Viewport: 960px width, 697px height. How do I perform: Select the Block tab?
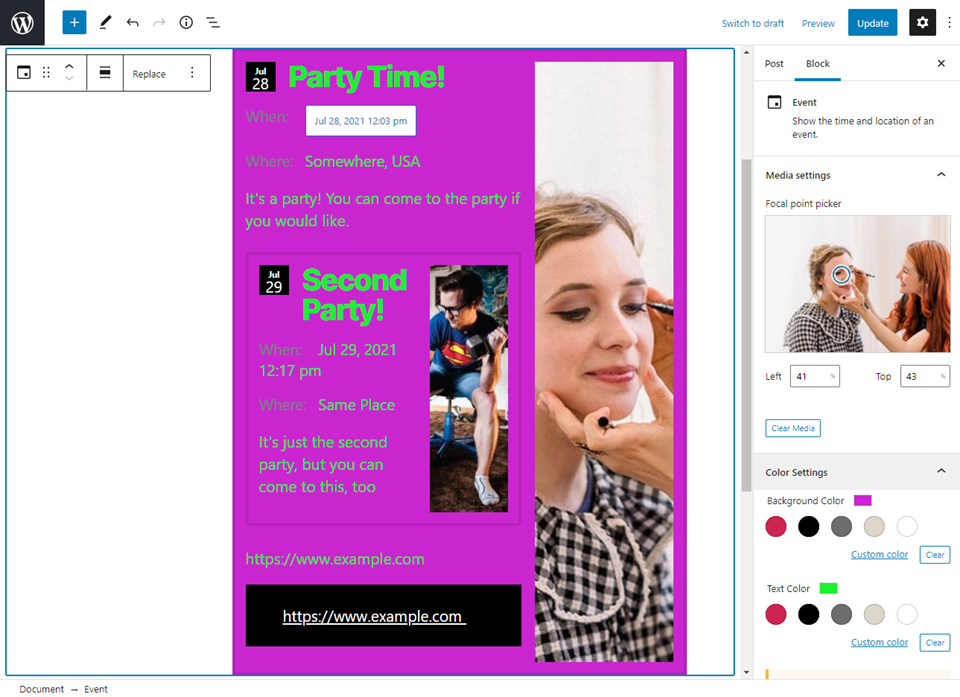(x=818, y=64)
